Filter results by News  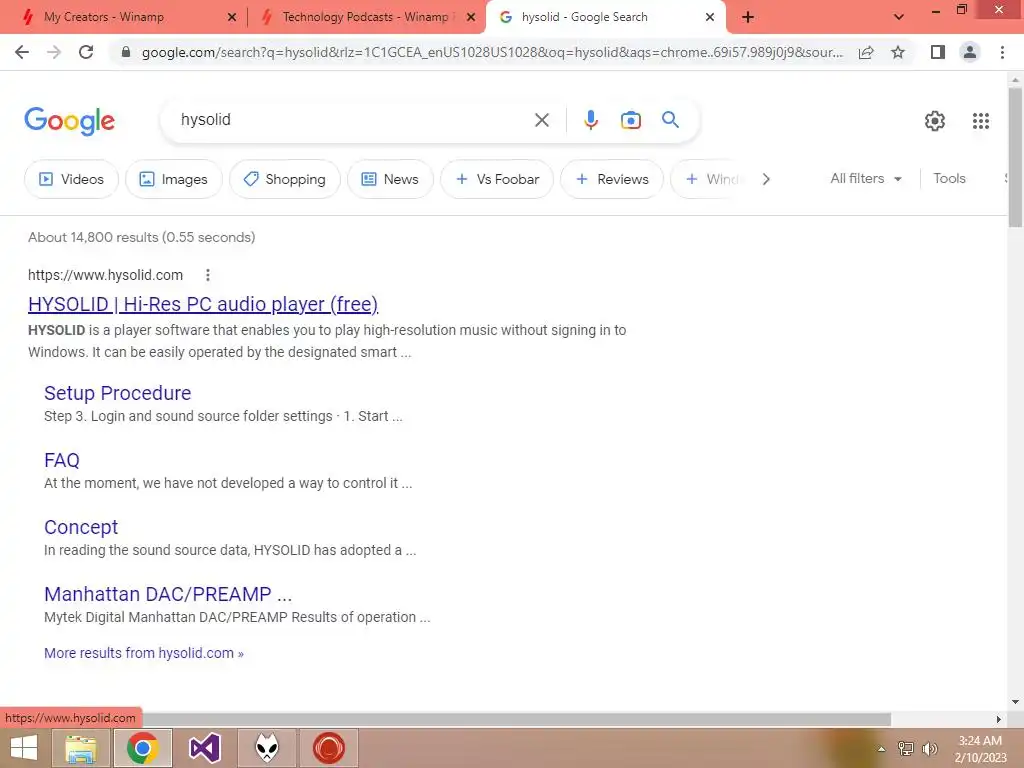[x=390, y=179]
